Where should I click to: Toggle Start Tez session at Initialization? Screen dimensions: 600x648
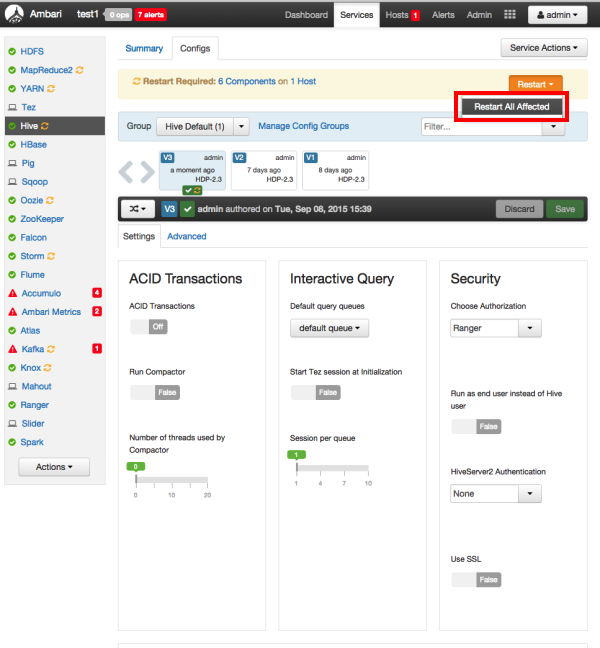coord(316,392)
